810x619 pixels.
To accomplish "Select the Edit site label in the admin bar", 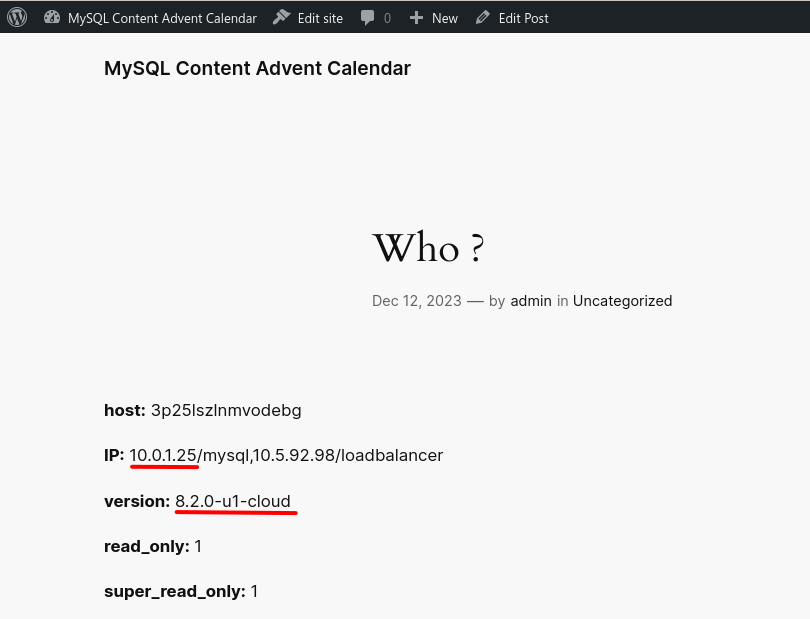I will click(x=320, y=18).
